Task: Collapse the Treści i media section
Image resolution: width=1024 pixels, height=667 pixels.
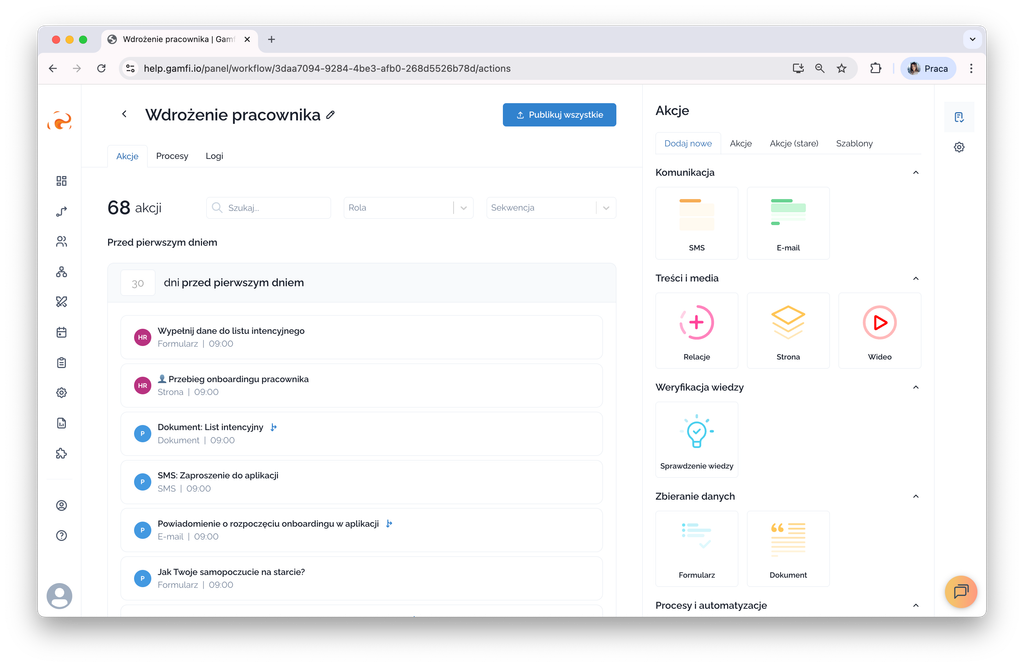Action: (x=916, y=278)
